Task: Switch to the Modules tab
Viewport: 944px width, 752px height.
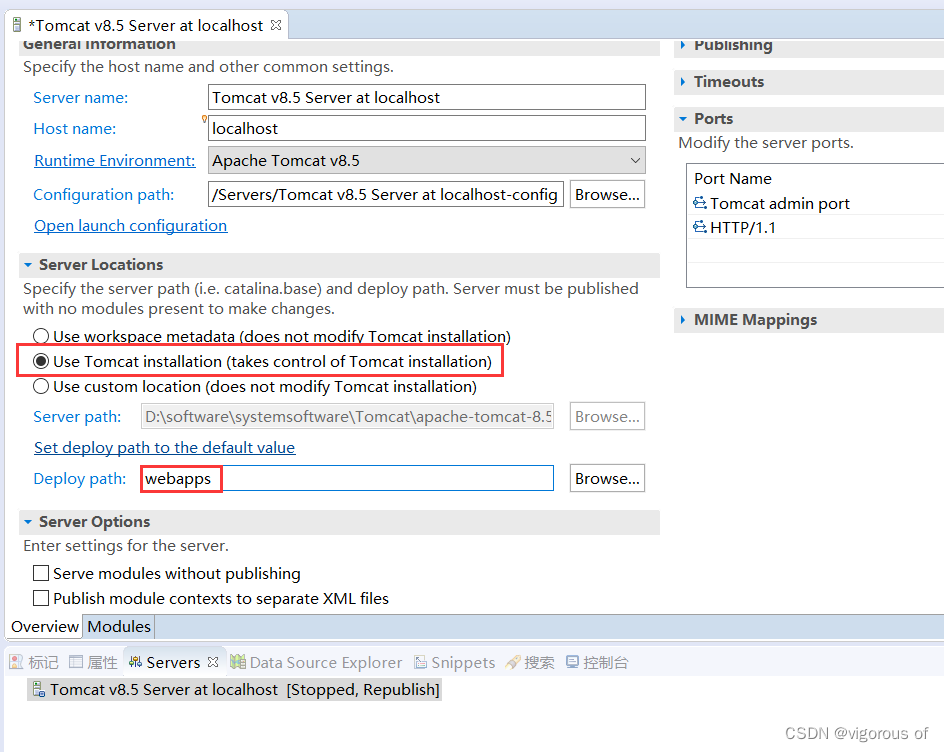Action: click(119, 627)
